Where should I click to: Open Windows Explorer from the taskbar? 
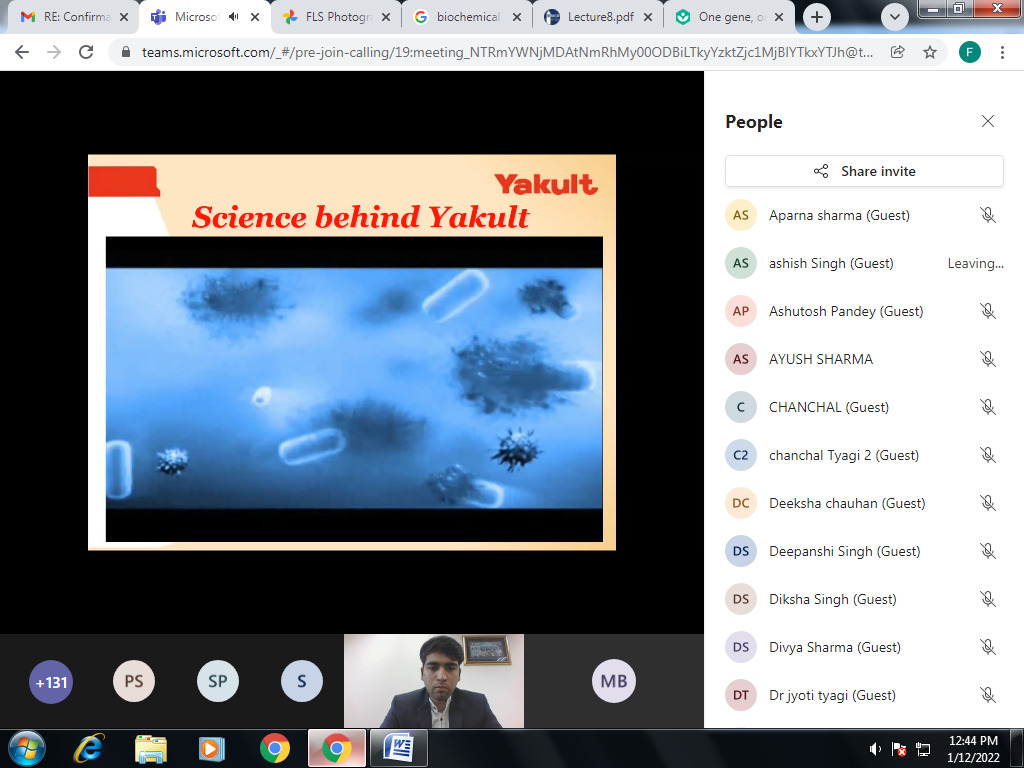coord(150,748)
